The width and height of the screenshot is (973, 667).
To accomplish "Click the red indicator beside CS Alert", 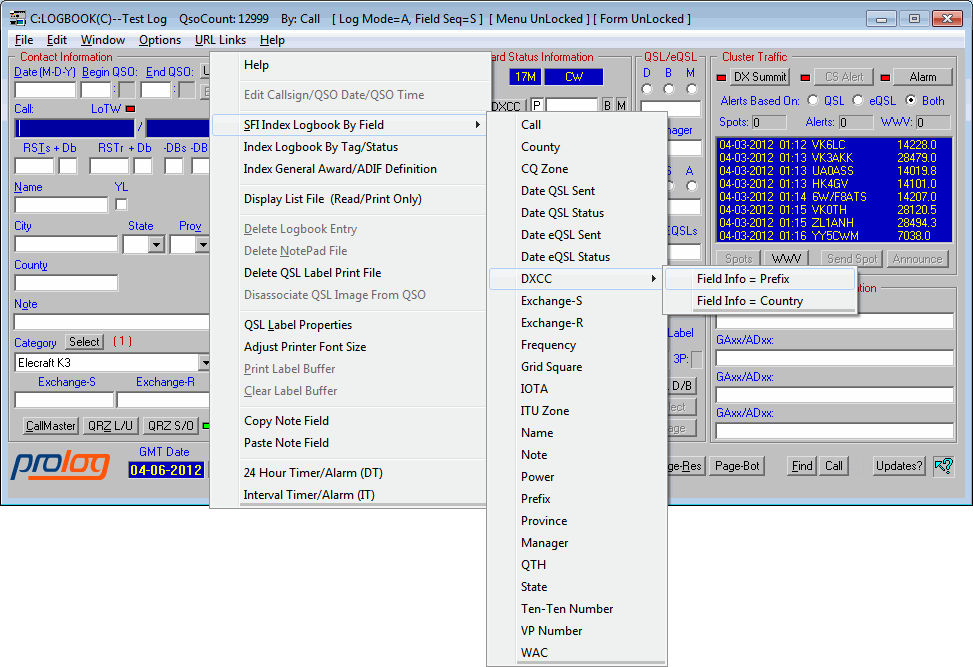I will 805,77.
